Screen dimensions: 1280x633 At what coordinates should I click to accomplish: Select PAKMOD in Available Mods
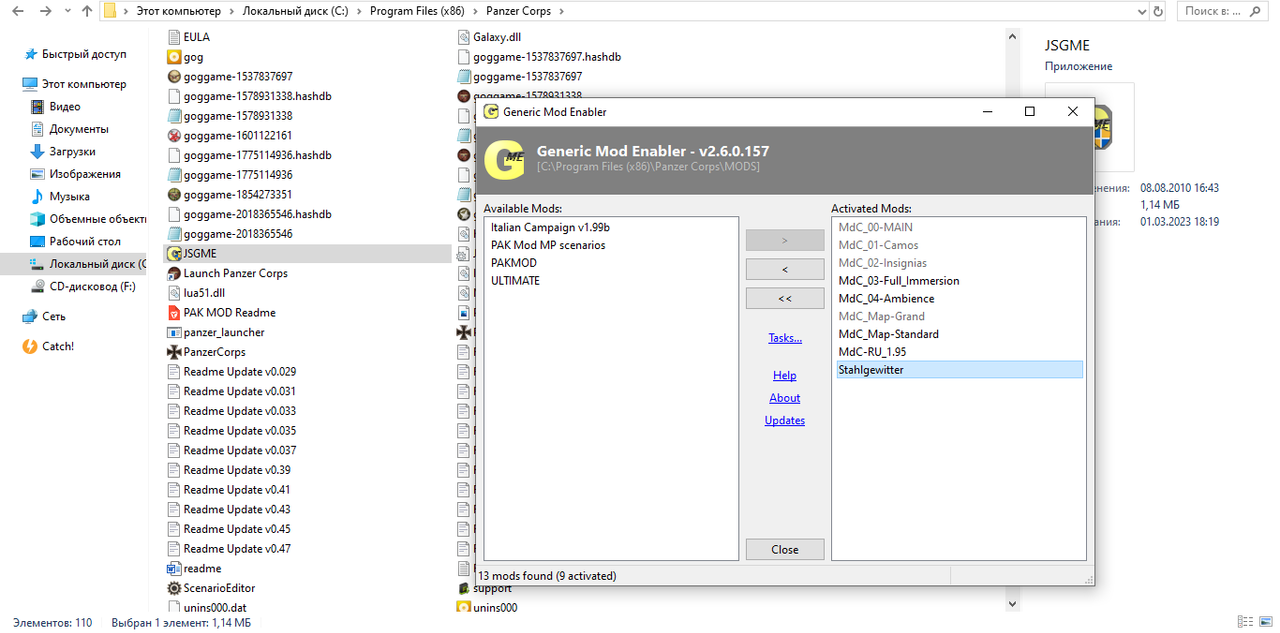(514, 263)
